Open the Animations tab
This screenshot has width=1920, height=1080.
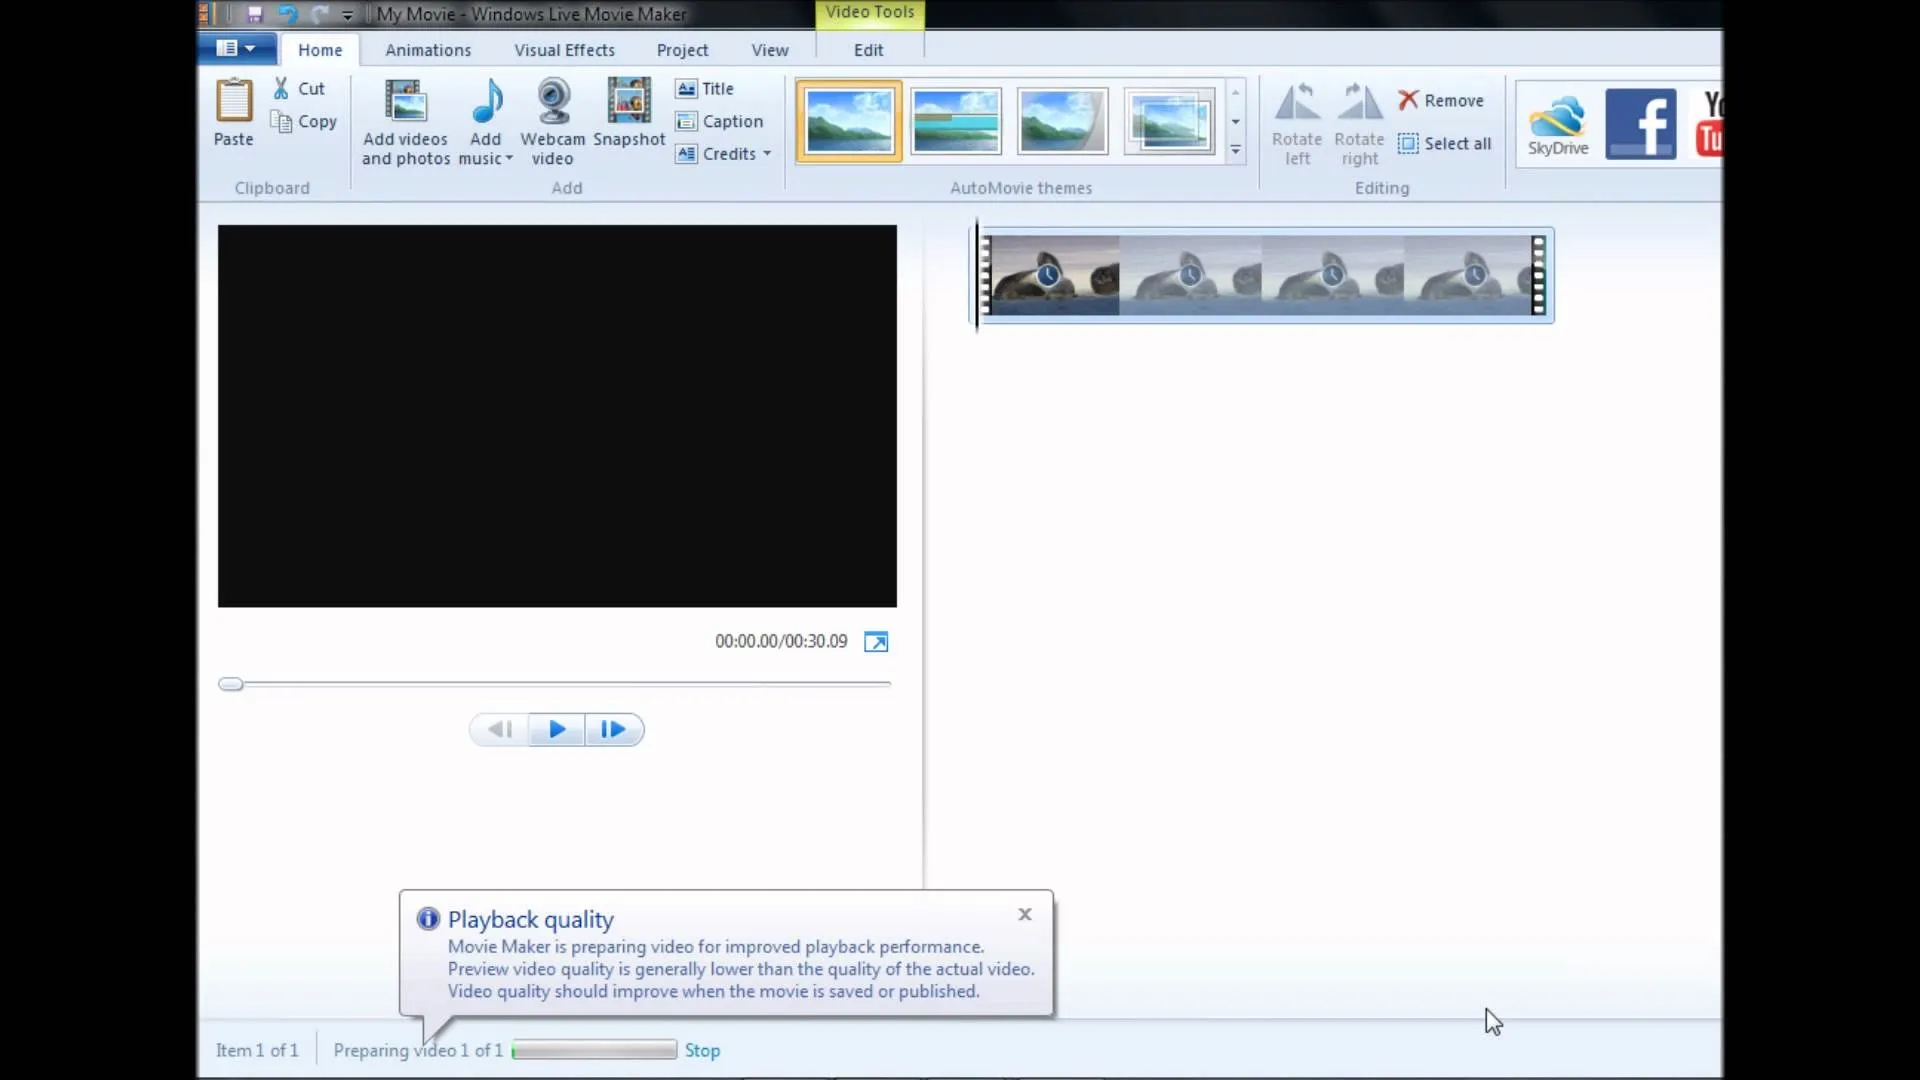[428, 50]
